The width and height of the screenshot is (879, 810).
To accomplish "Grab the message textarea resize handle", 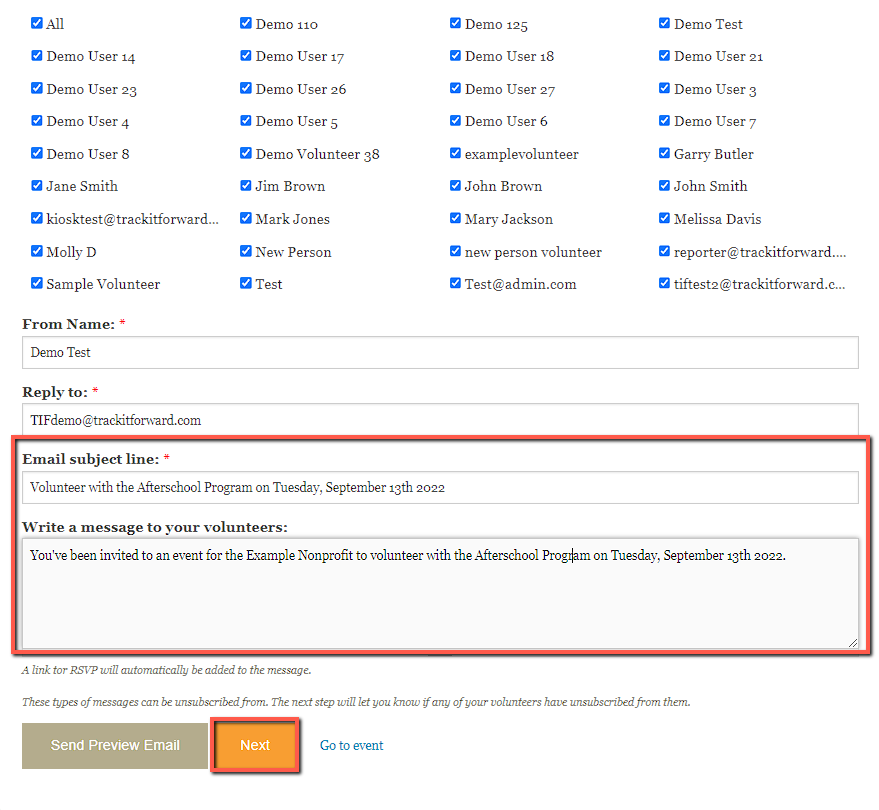I will click(853, 644).
